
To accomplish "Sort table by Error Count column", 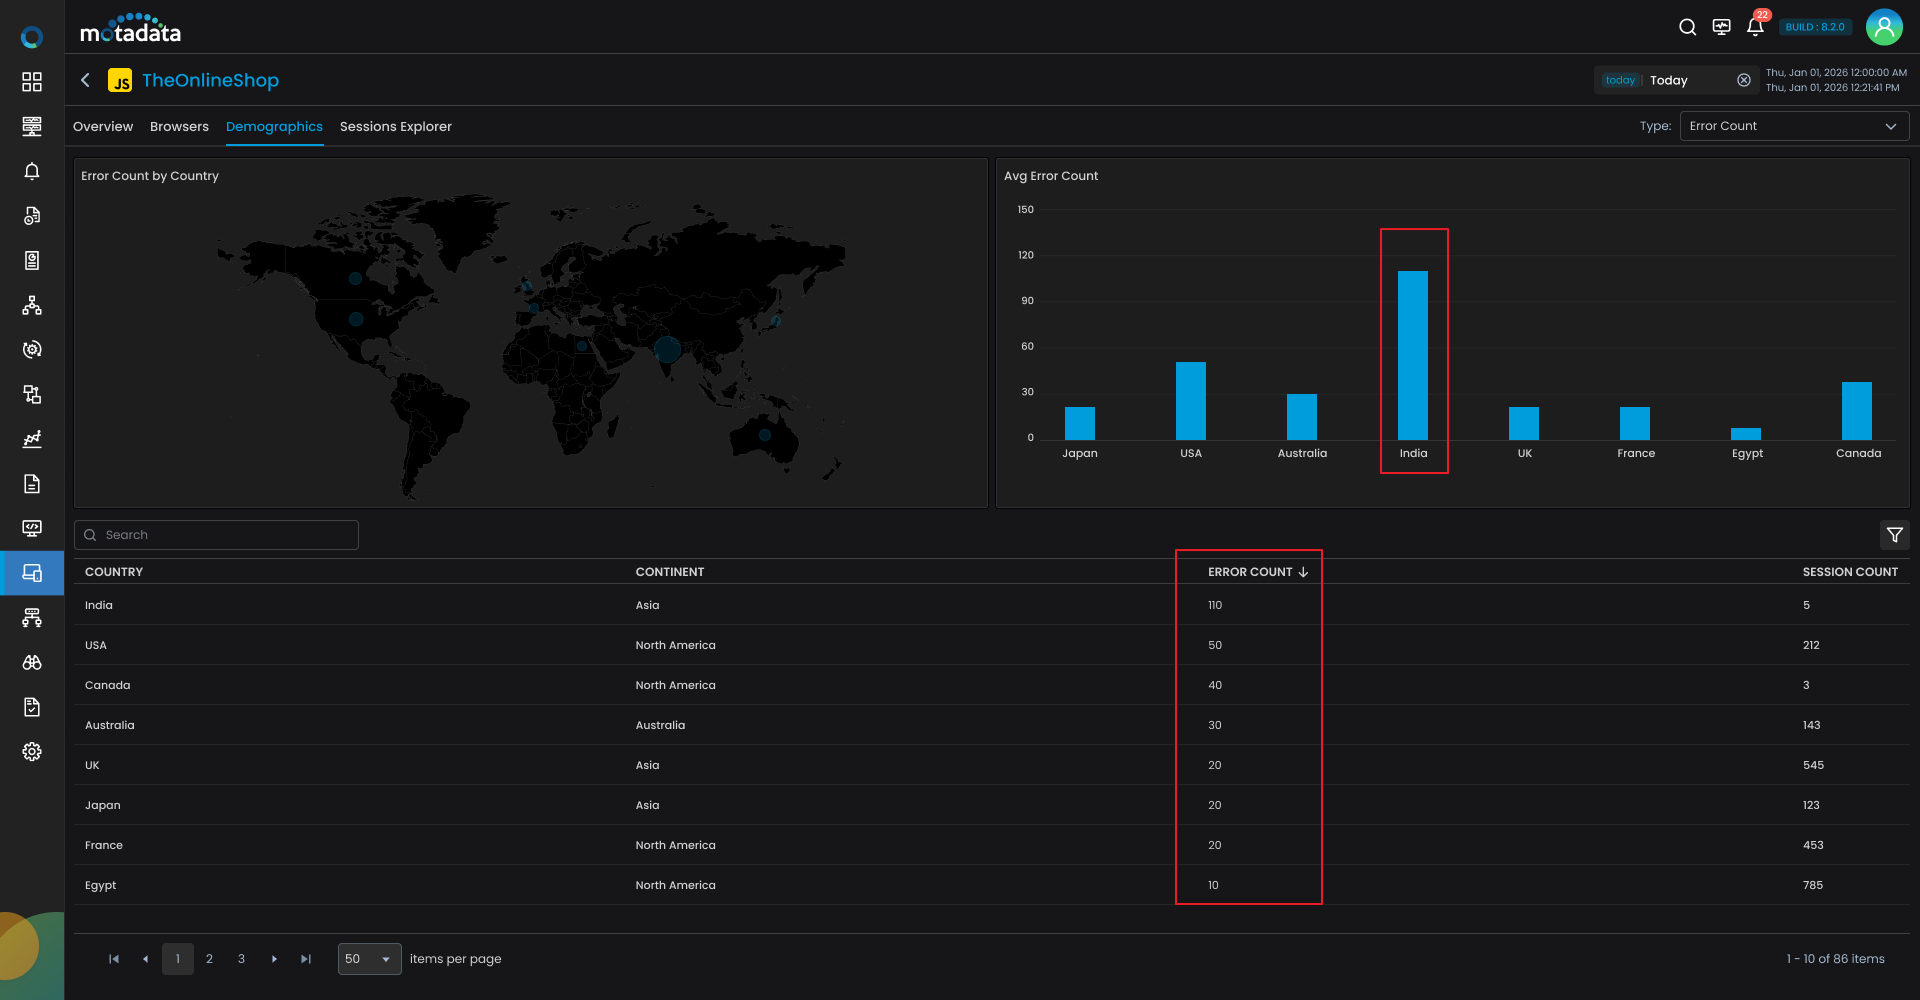I will coord(1250,572).
